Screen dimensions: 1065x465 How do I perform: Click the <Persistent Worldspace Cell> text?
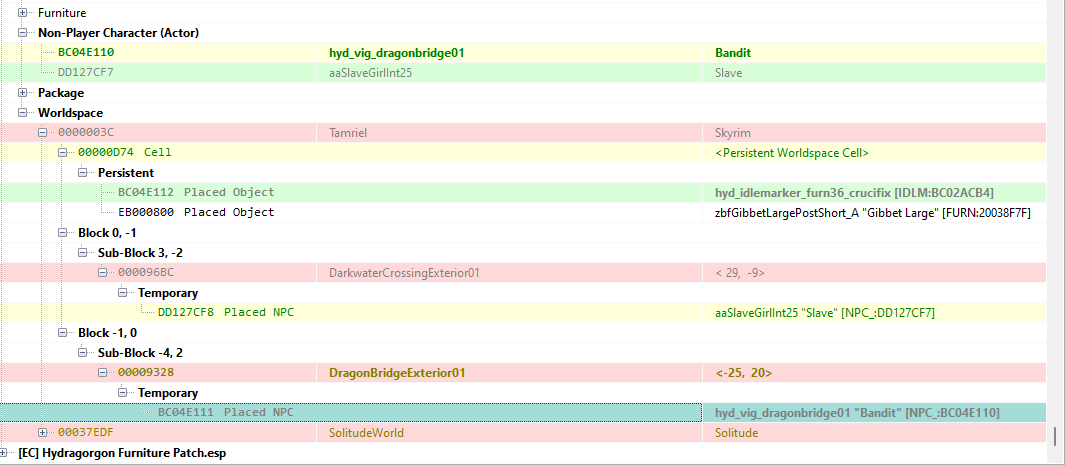pyautogui.click(x=792, y=153)
